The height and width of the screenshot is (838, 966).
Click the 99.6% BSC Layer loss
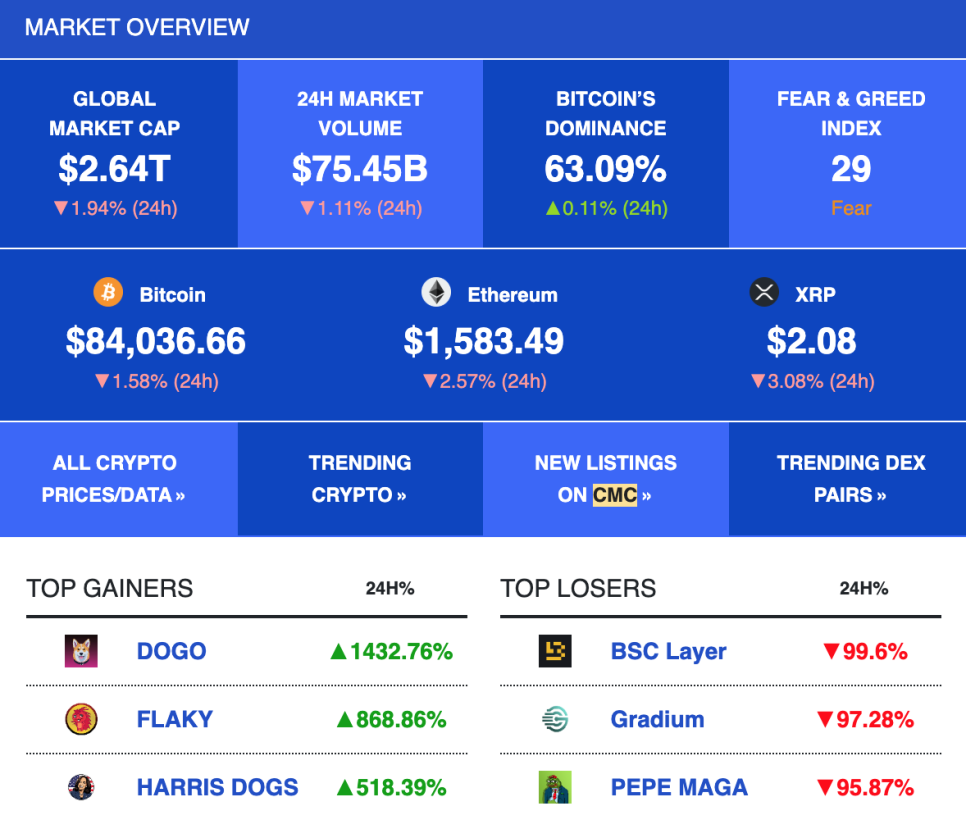(865, 651)
